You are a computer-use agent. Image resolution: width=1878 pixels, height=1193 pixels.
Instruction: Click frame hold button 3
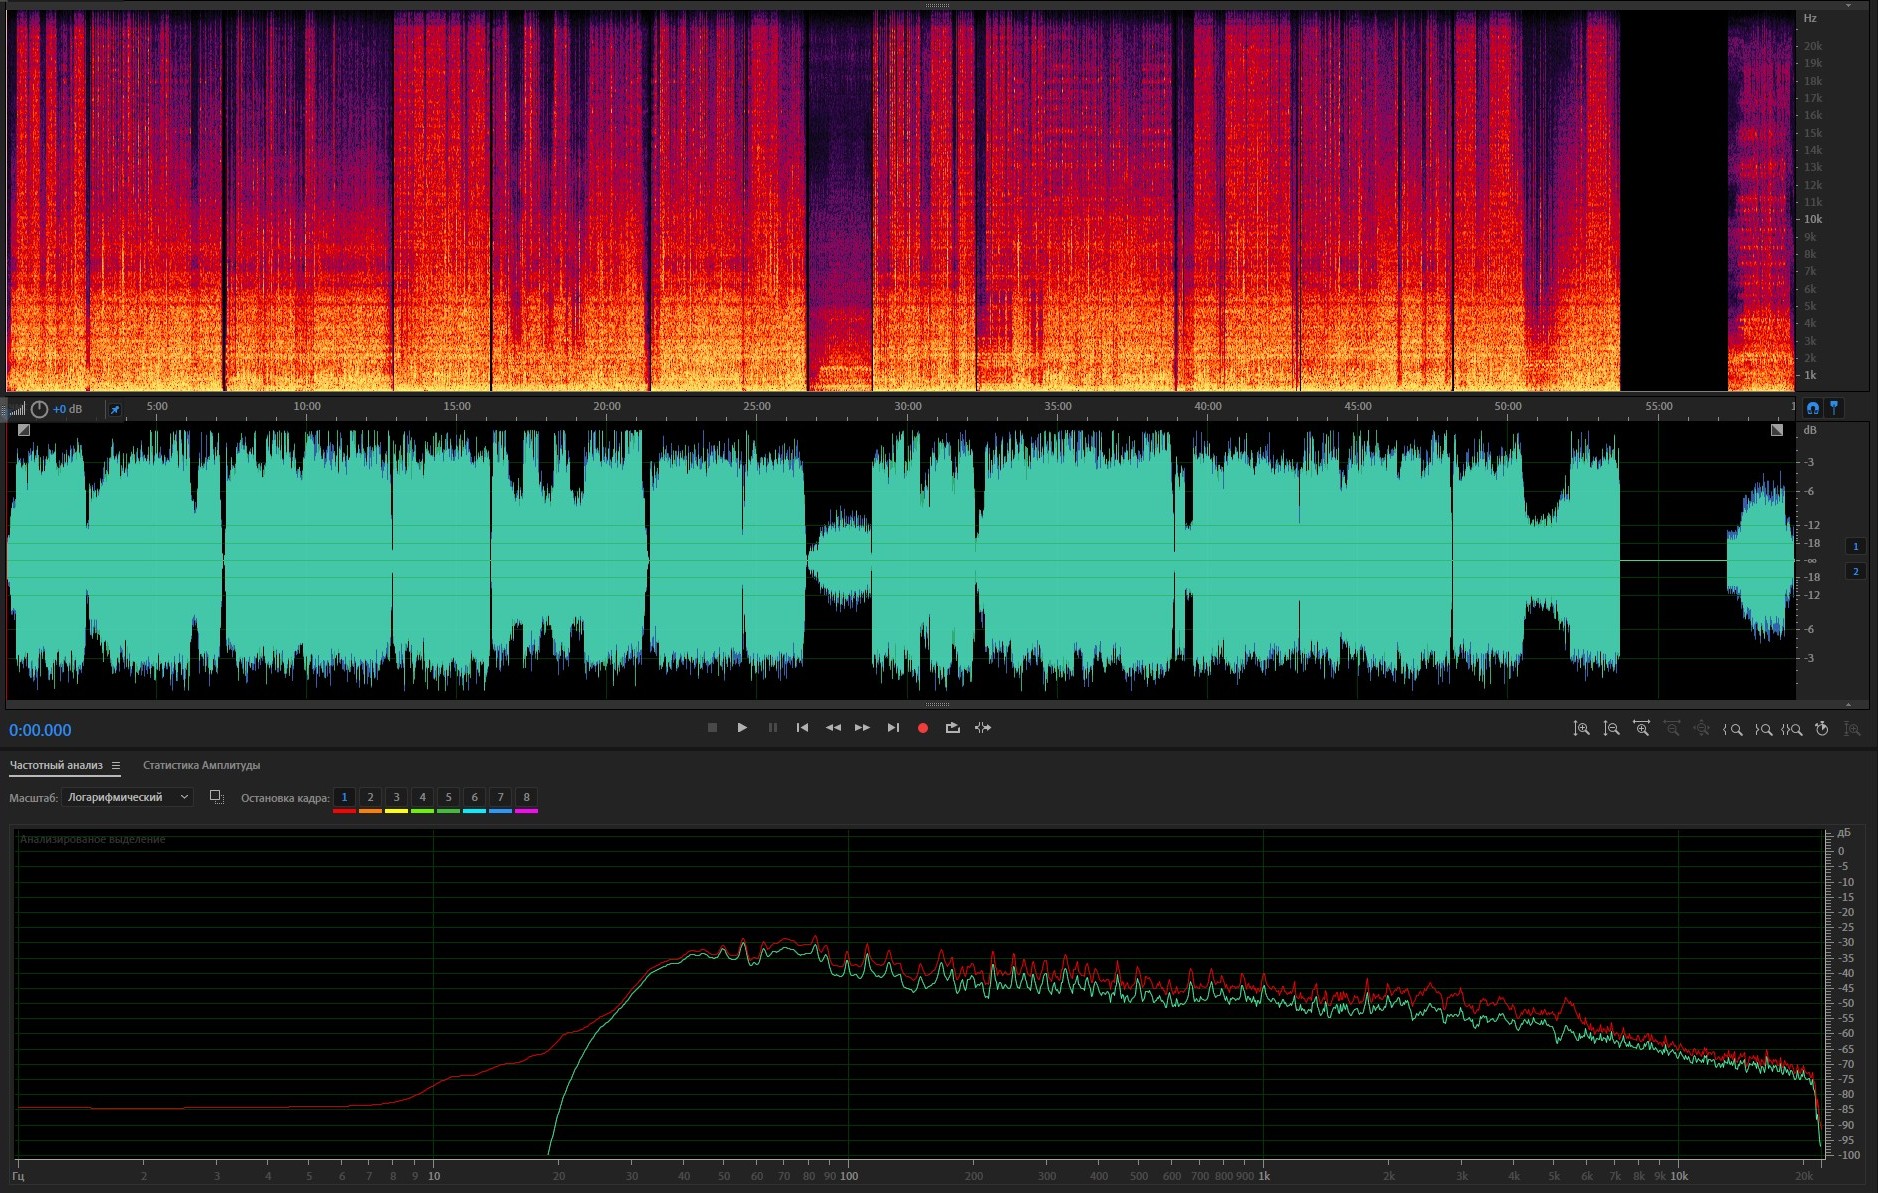[x=396, y=797]
